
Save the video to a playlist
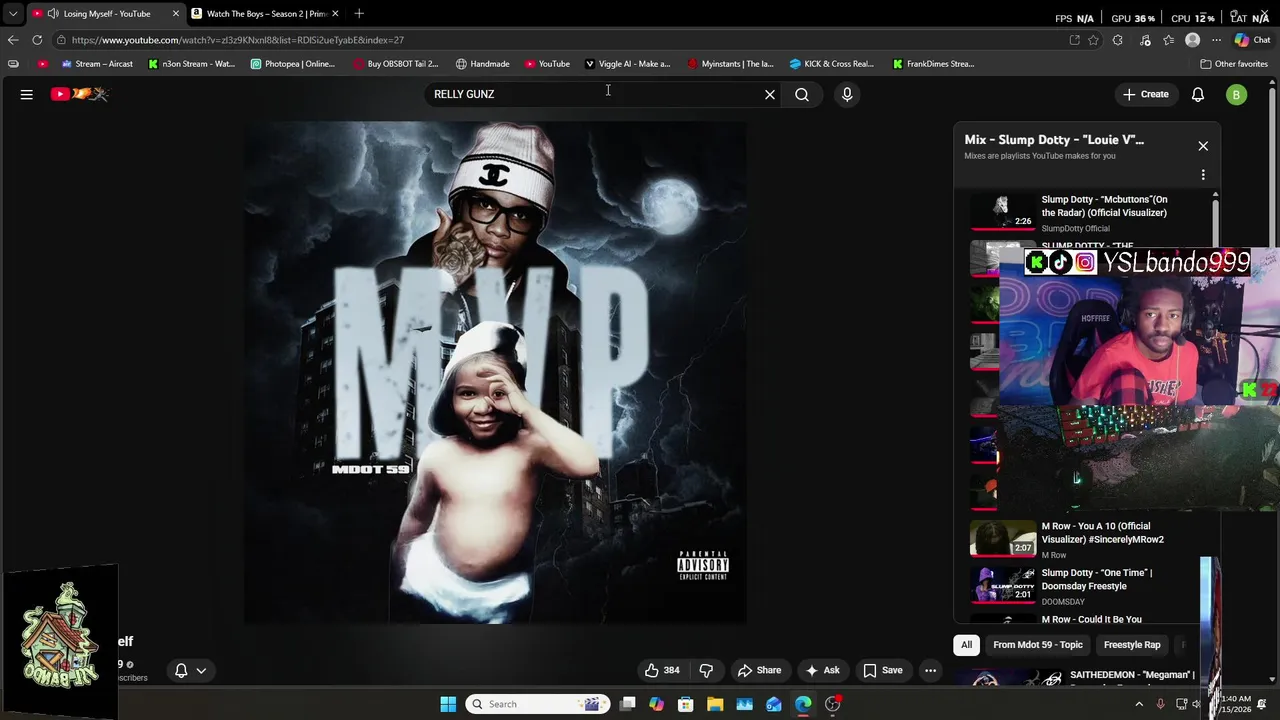(882, 670)
